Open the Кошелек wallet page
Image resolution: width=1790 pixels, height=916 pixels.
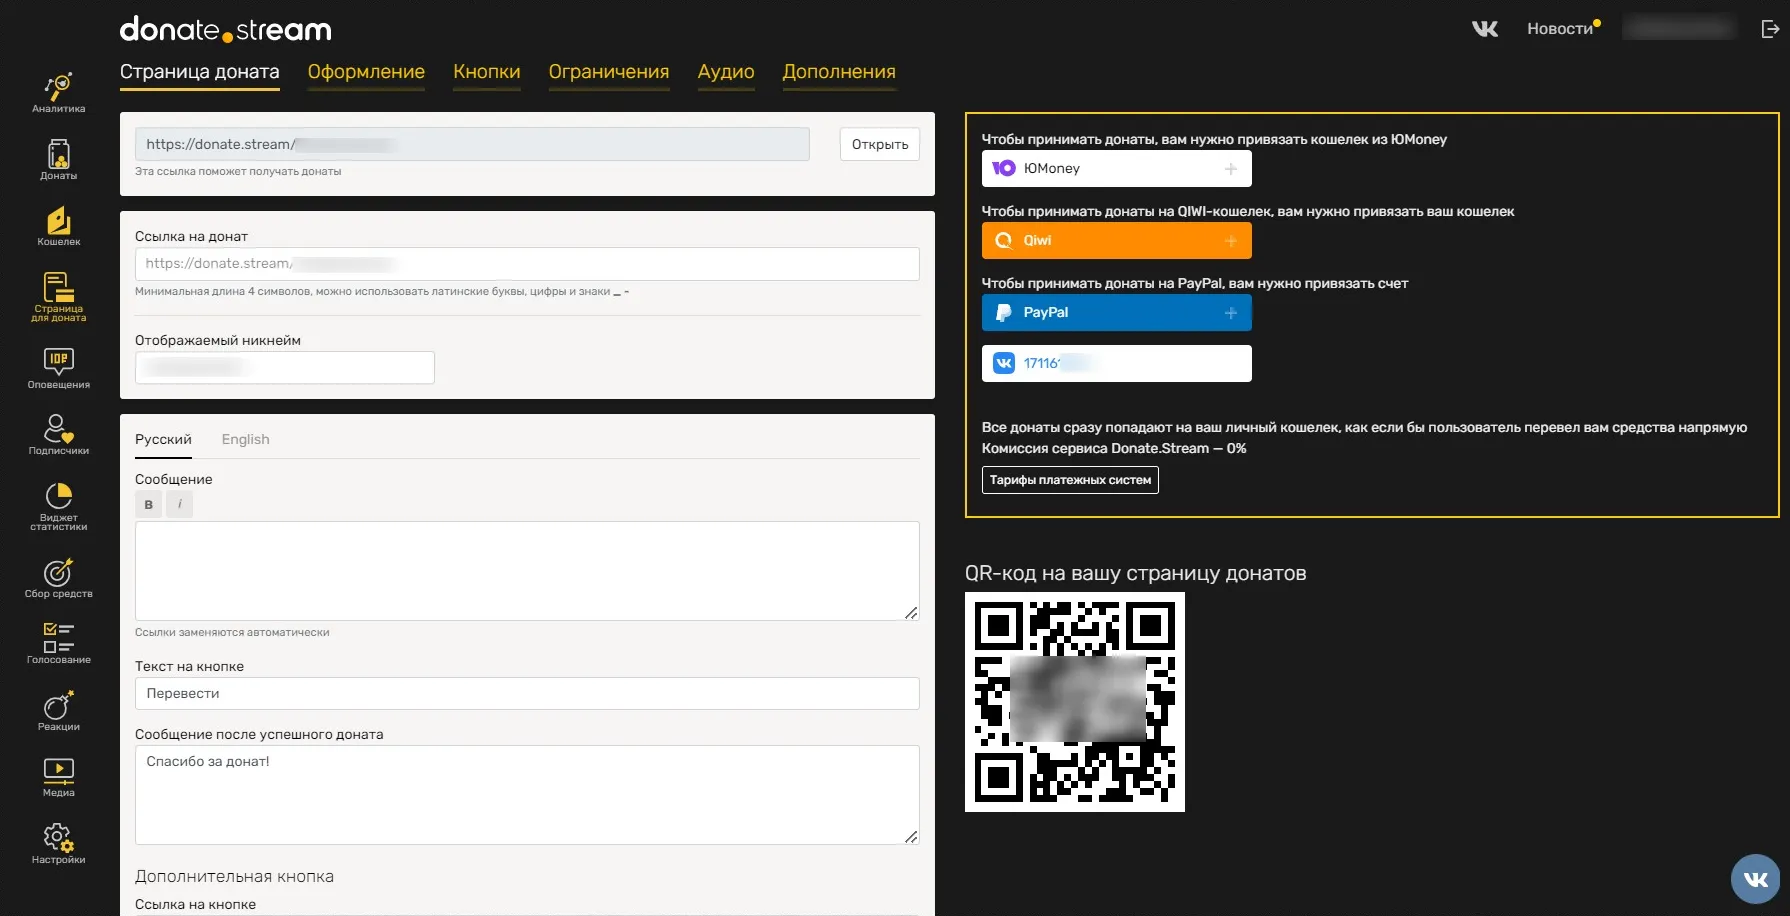pos(58,226)
